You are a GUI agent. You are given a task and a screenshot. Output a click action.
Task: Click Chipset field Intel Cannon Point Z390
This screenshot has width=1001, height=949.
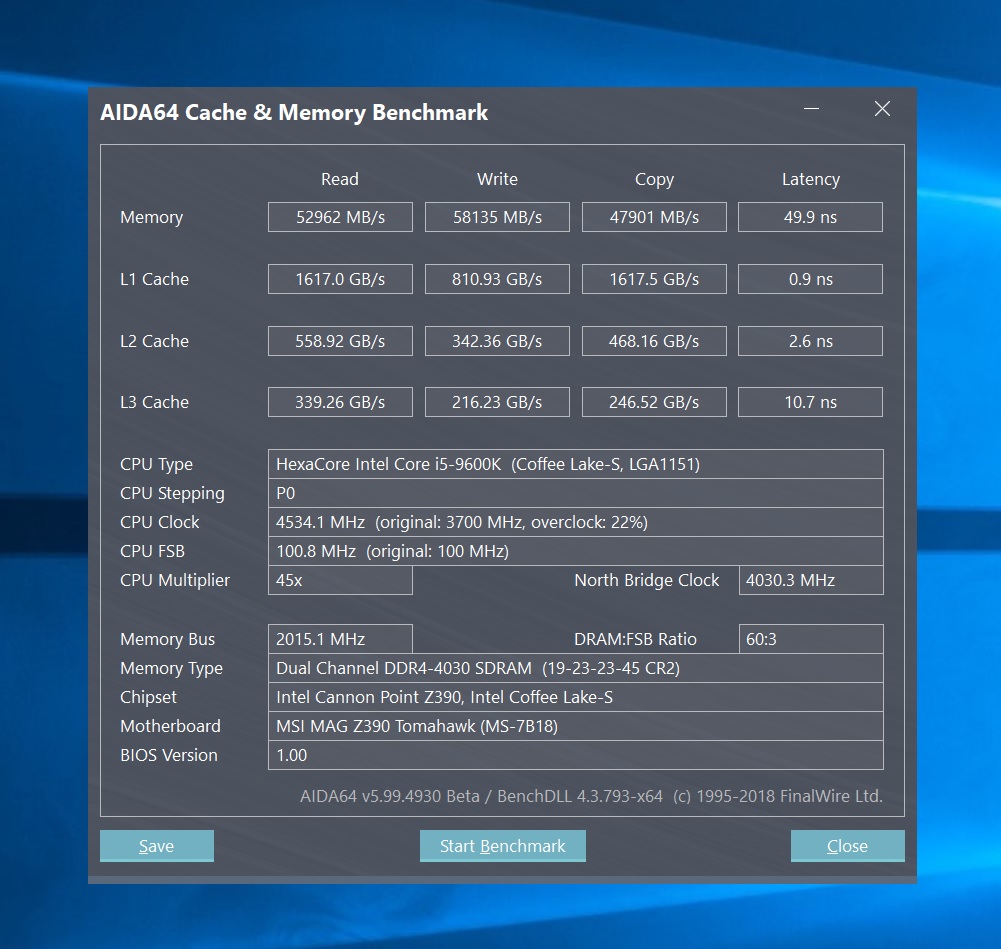tap(576, 697)
